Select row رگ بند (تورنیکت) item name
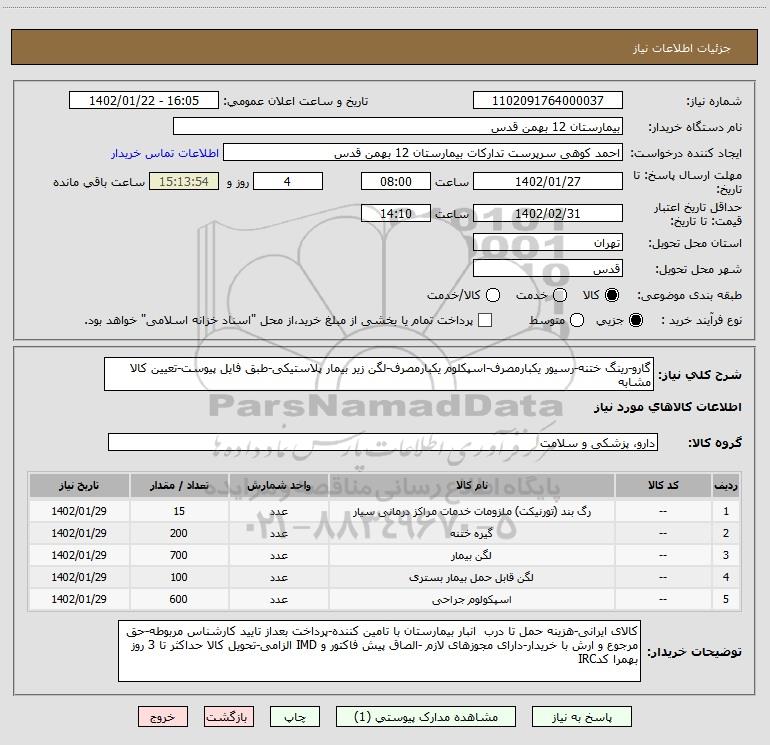Image resolution: width=770 pixels, height=745 pixels. pos(472,511)
